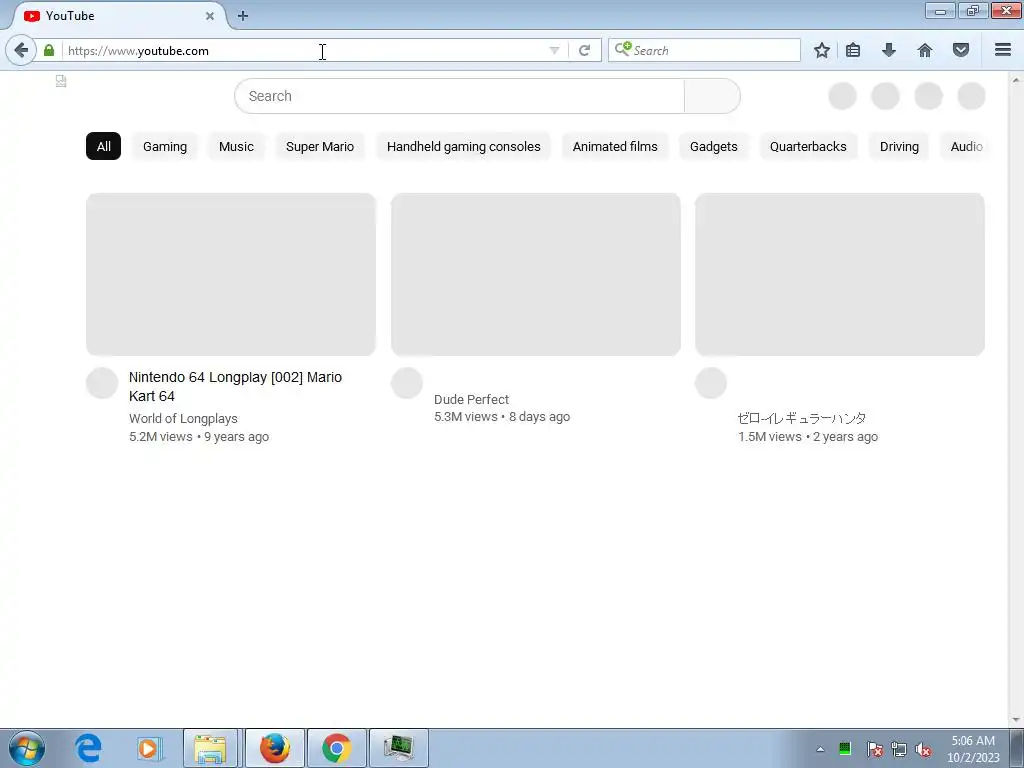Visit the Dude Perfect channel link
Screen dimensions: 1024x768
471,399
